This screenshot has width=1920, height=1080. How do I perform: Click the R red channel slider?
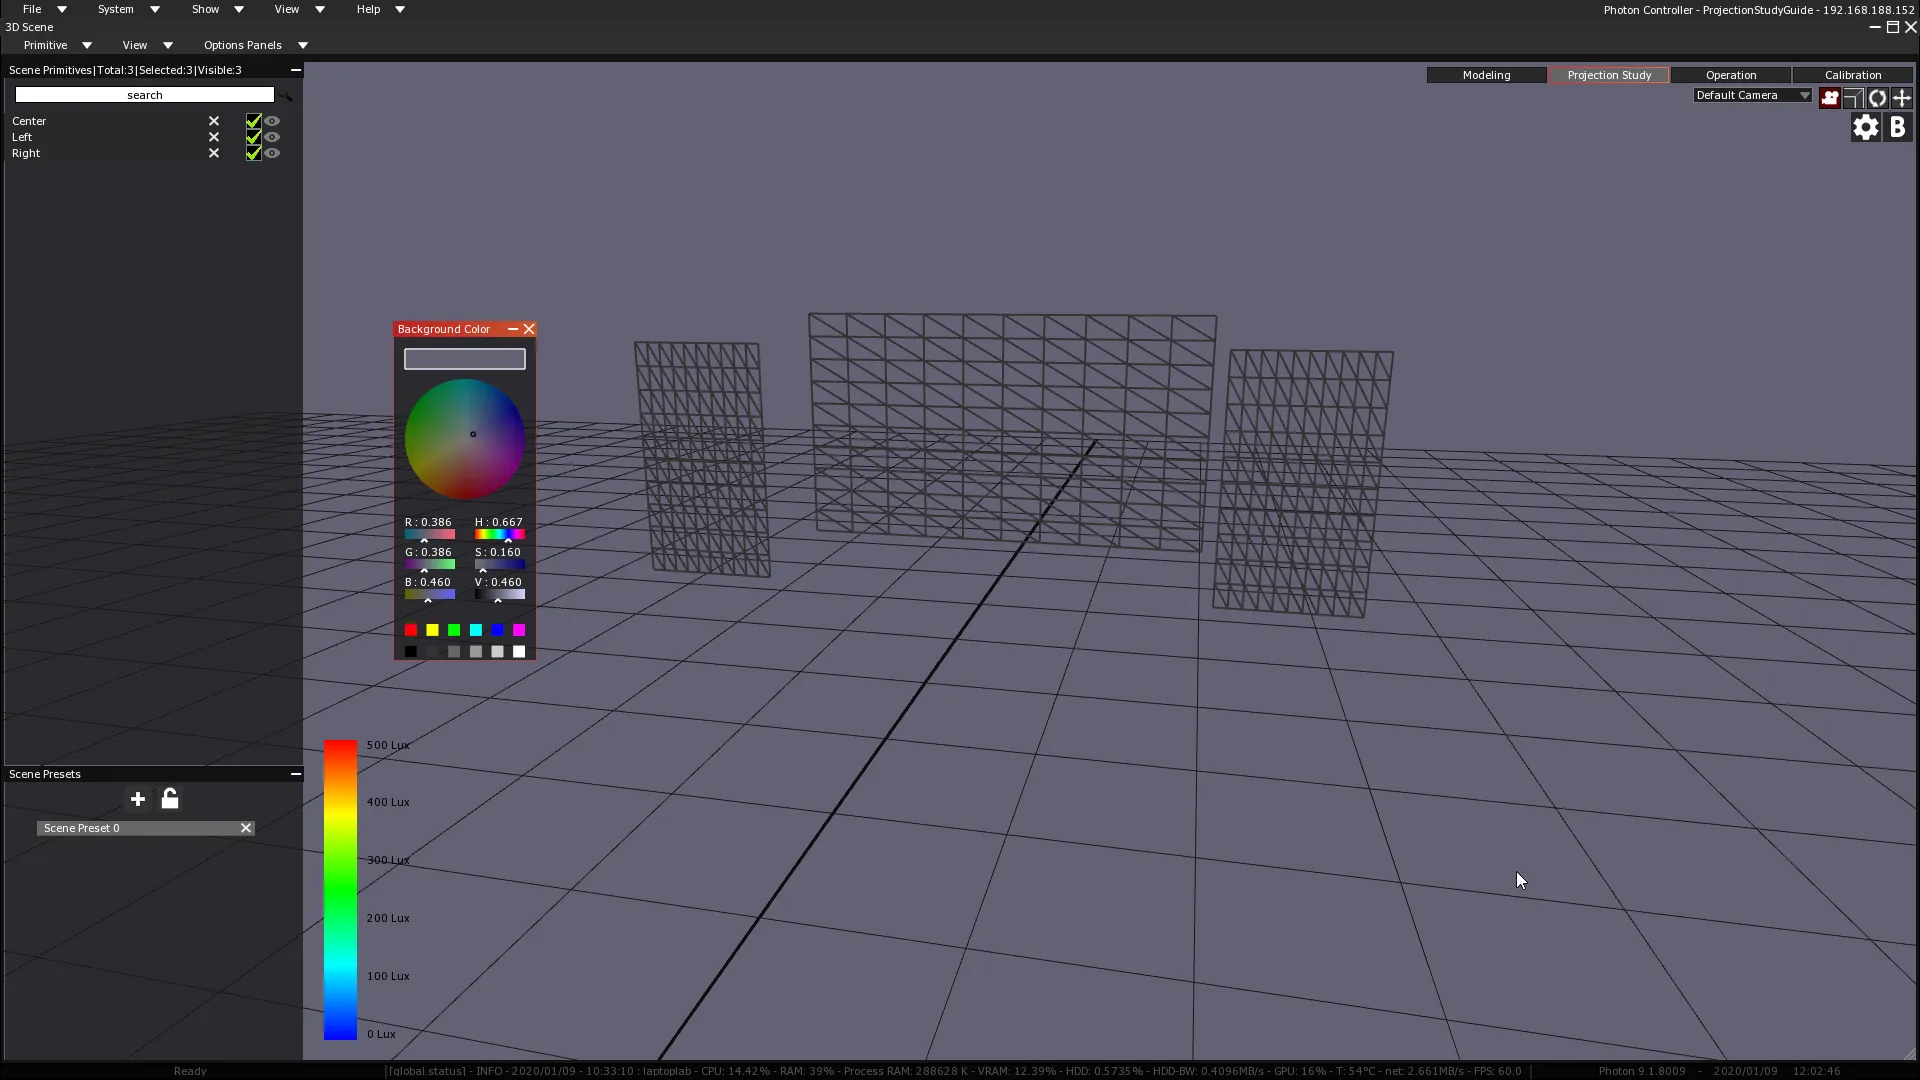430,535
